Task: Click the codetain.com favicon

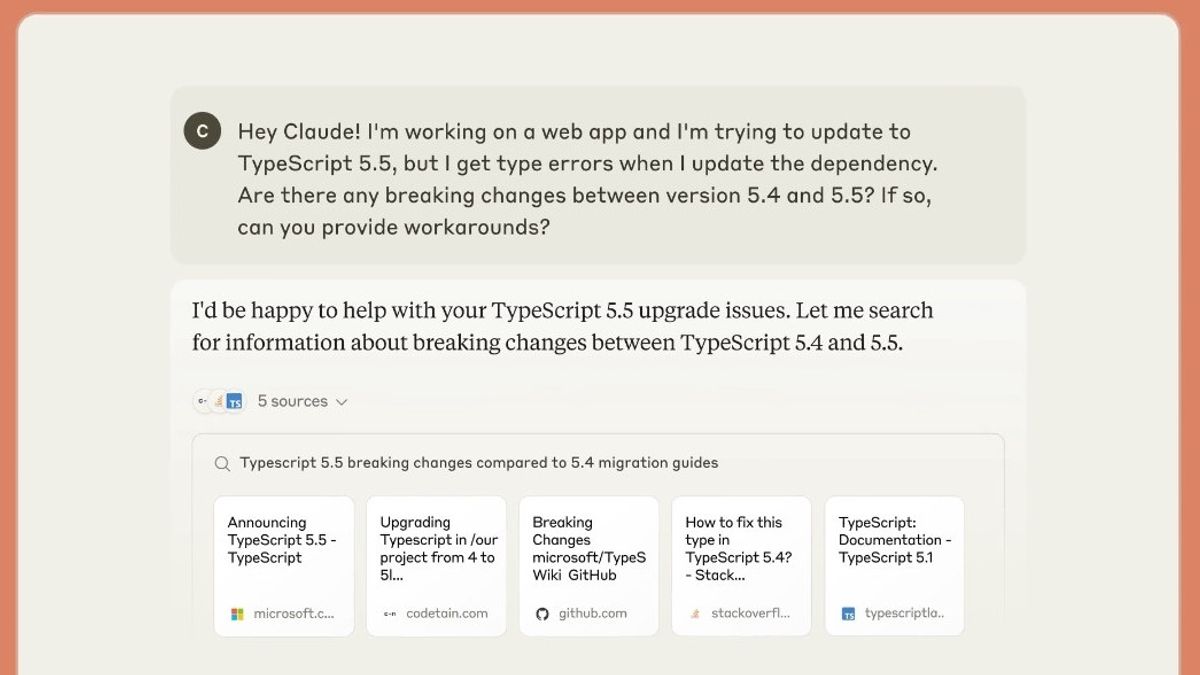Action: (x=390, y=614)
